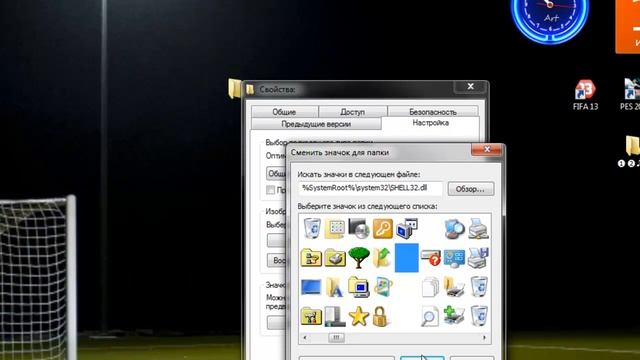Click the Обзор... browse button
Viewport: 640px width, 360px height.
pyautogui.click(x=471, y=189)
